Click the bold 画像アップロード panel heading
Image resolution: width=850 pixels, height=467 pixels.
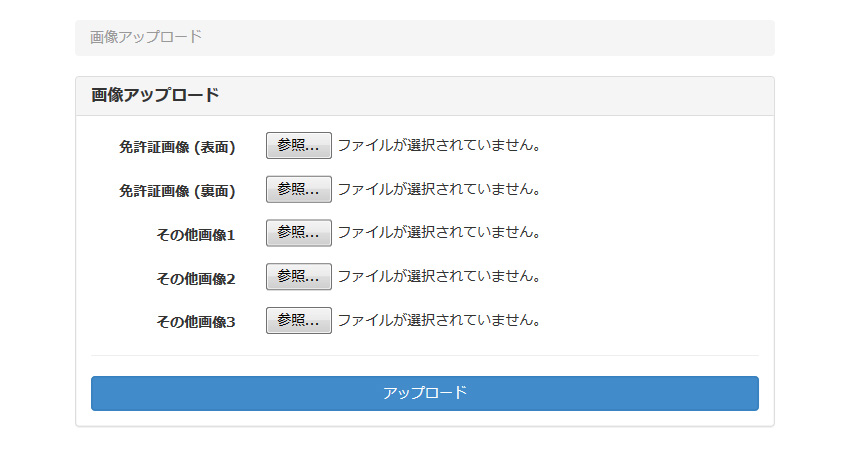(155, 96)
